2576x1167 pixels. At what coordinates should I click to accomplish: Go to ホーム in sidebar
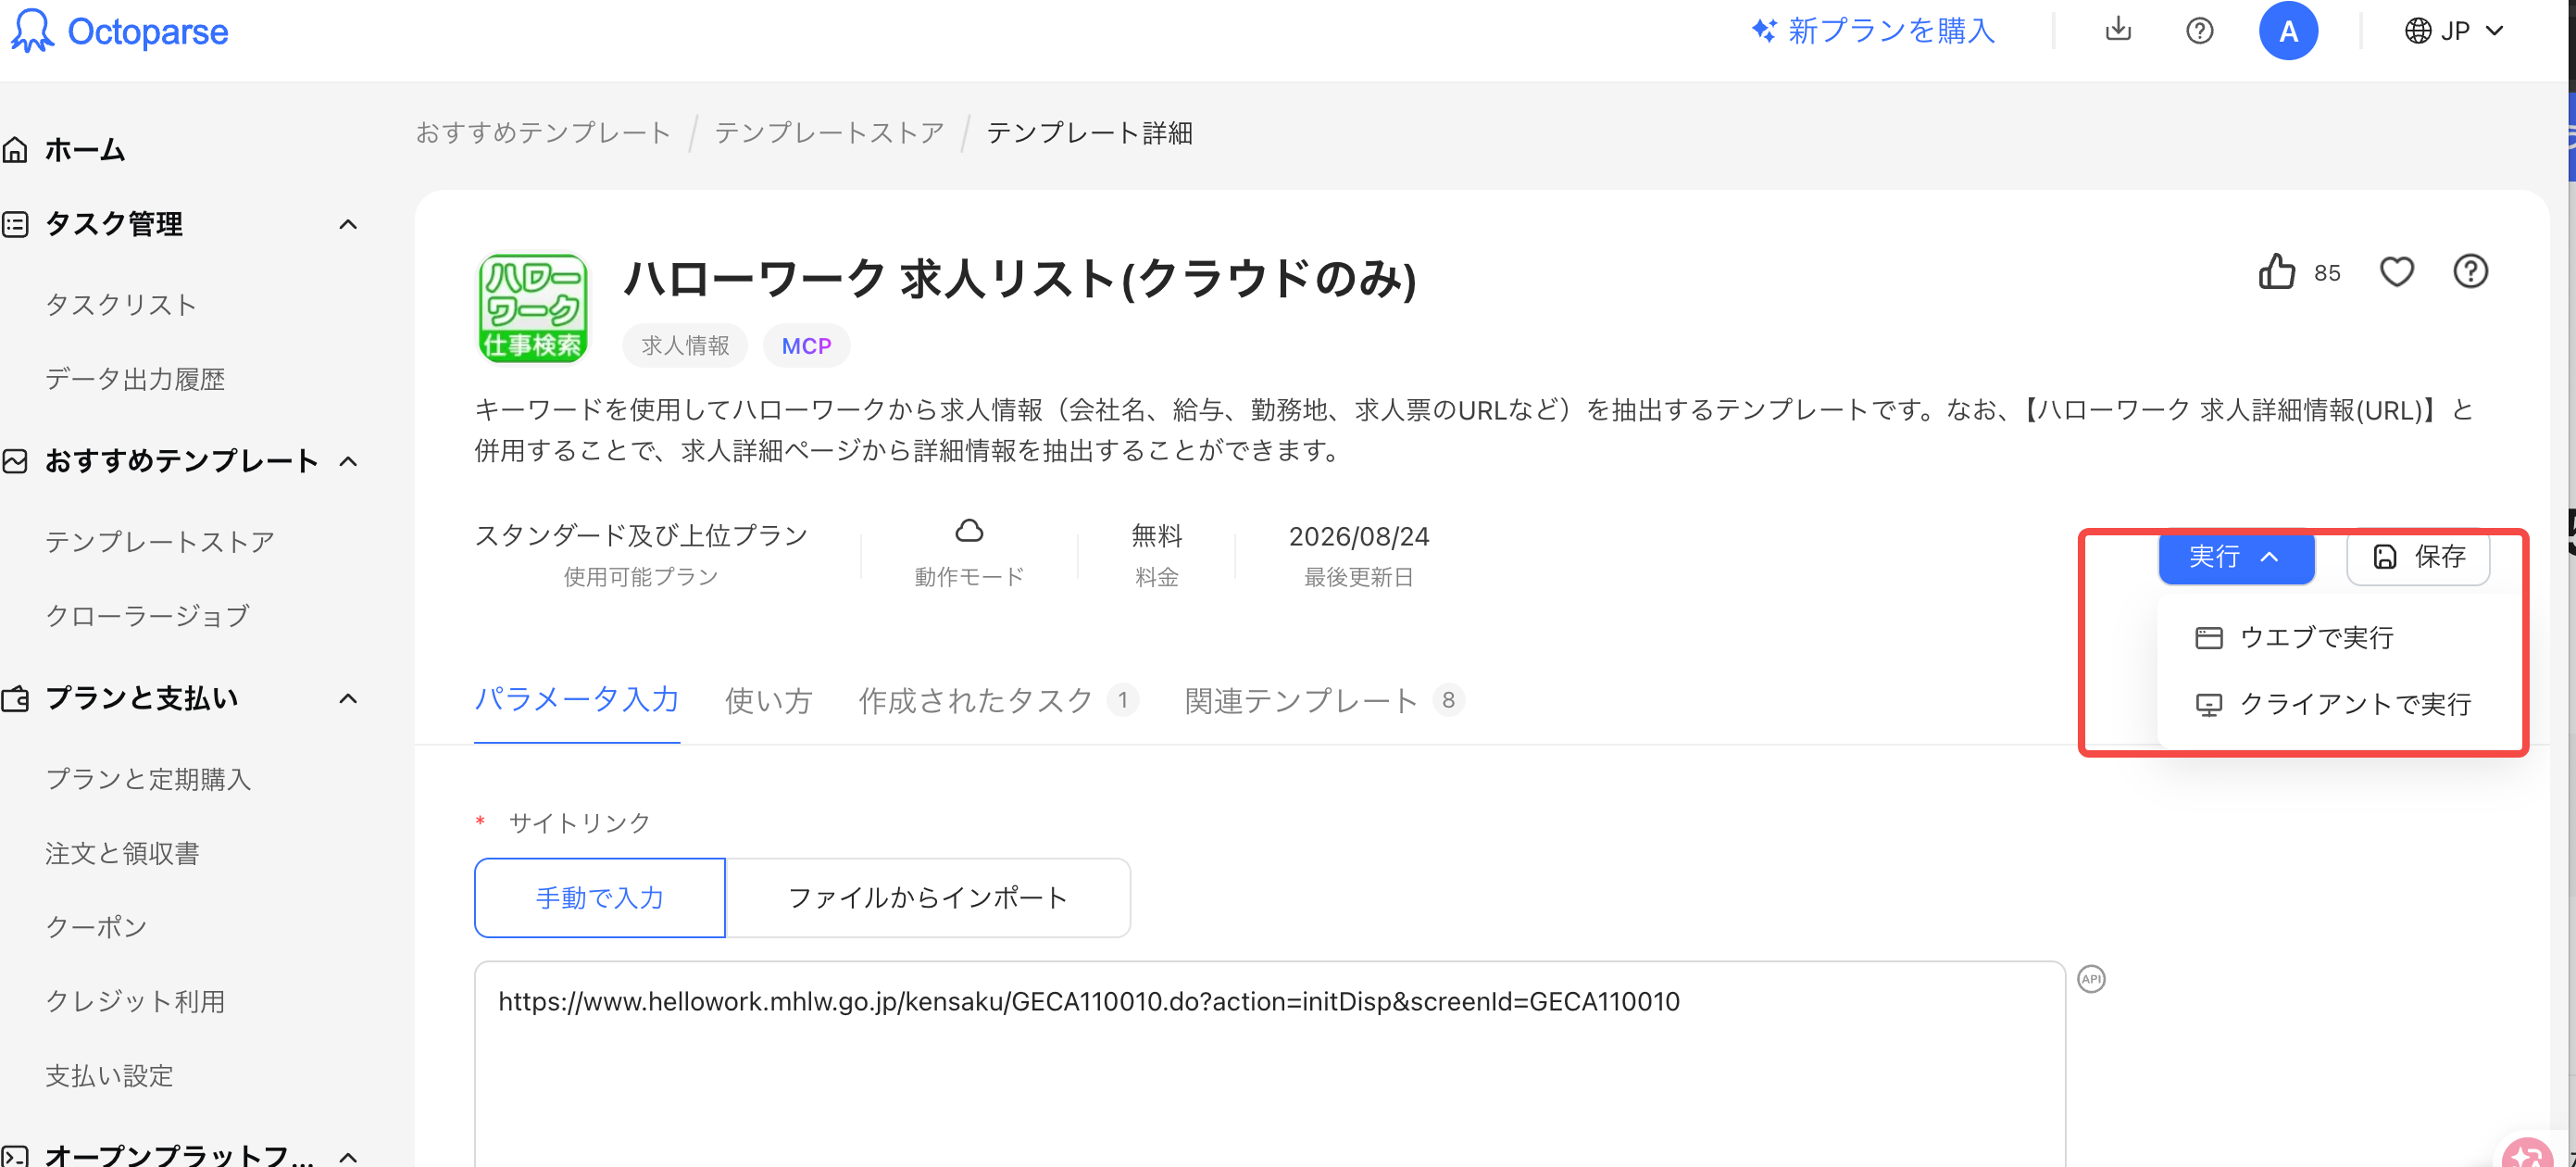85,150
